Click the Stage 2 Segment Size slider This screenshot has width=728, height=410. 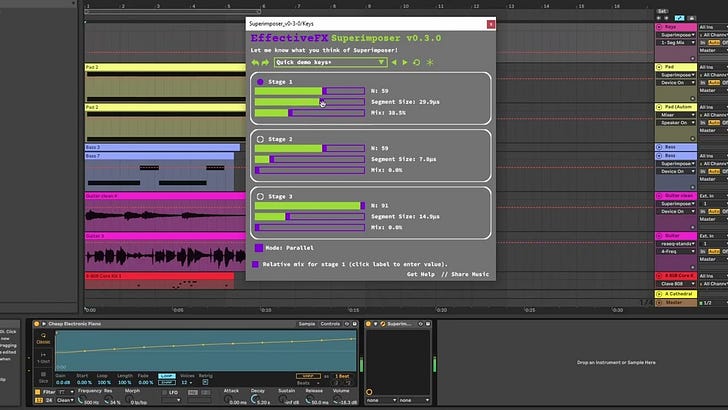coord(310,159)
